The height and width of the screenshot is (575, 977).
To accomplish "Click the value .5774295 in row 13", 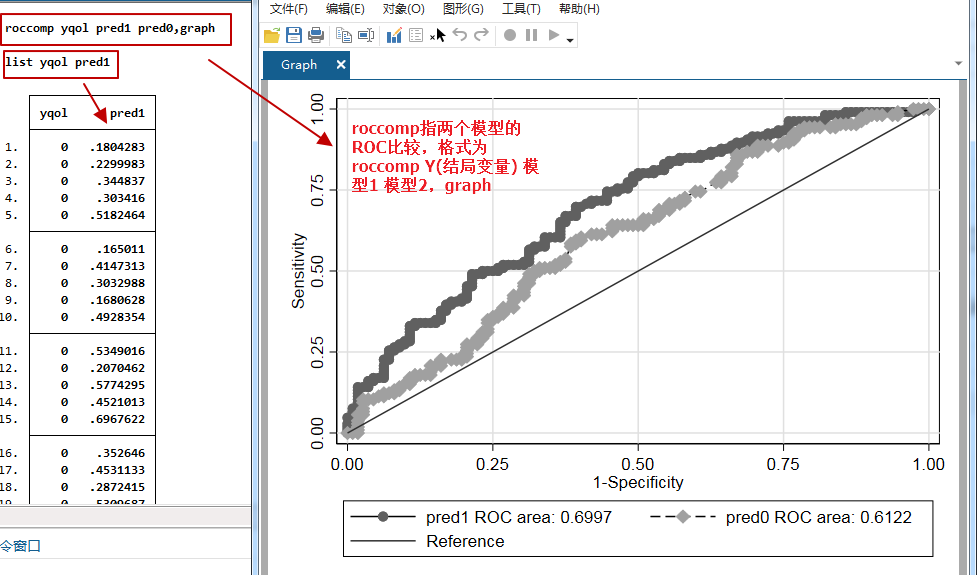I will point(117,384).
